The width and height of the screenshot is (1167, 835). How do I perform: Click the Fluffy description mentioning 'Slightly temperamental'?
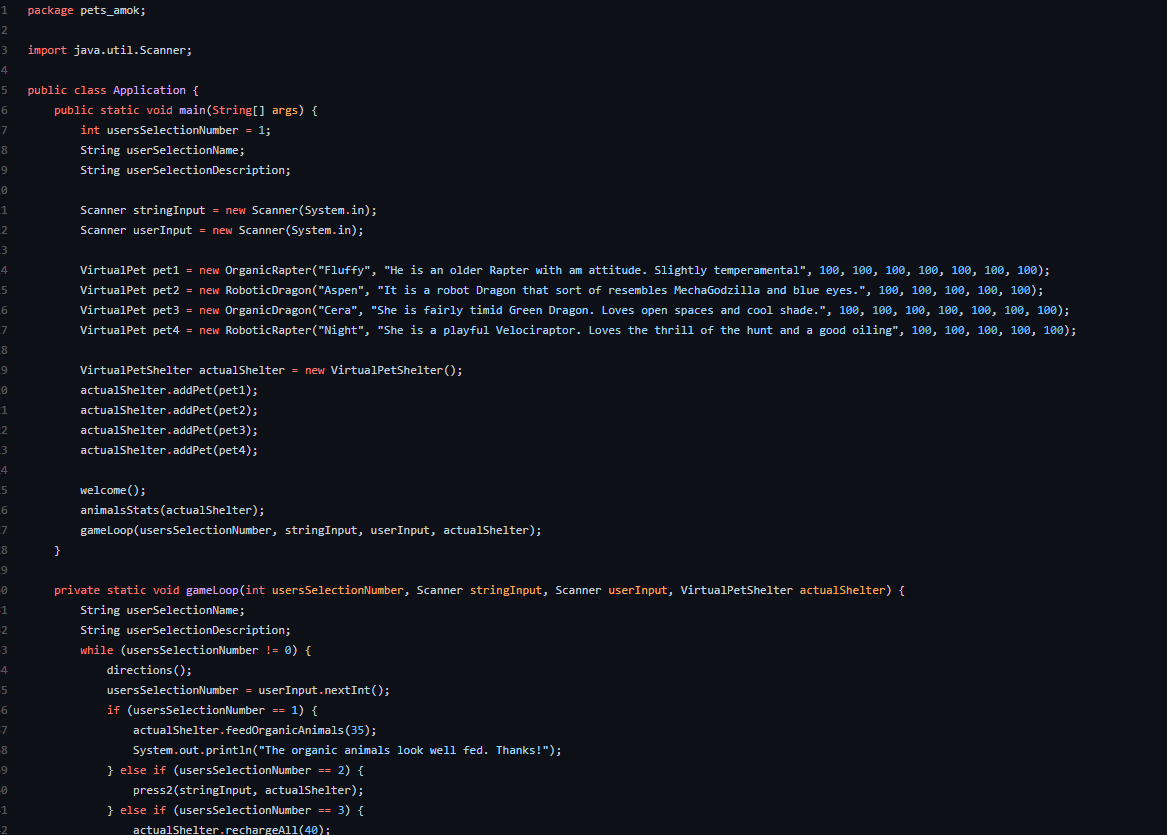tap(595, 270)
